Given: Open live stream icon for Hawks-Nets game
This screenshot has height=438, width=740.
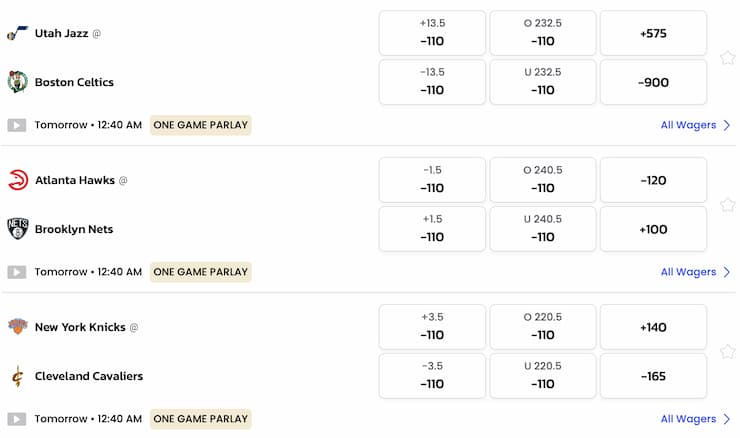Looking at the screenshot, I should click(16, 272).
